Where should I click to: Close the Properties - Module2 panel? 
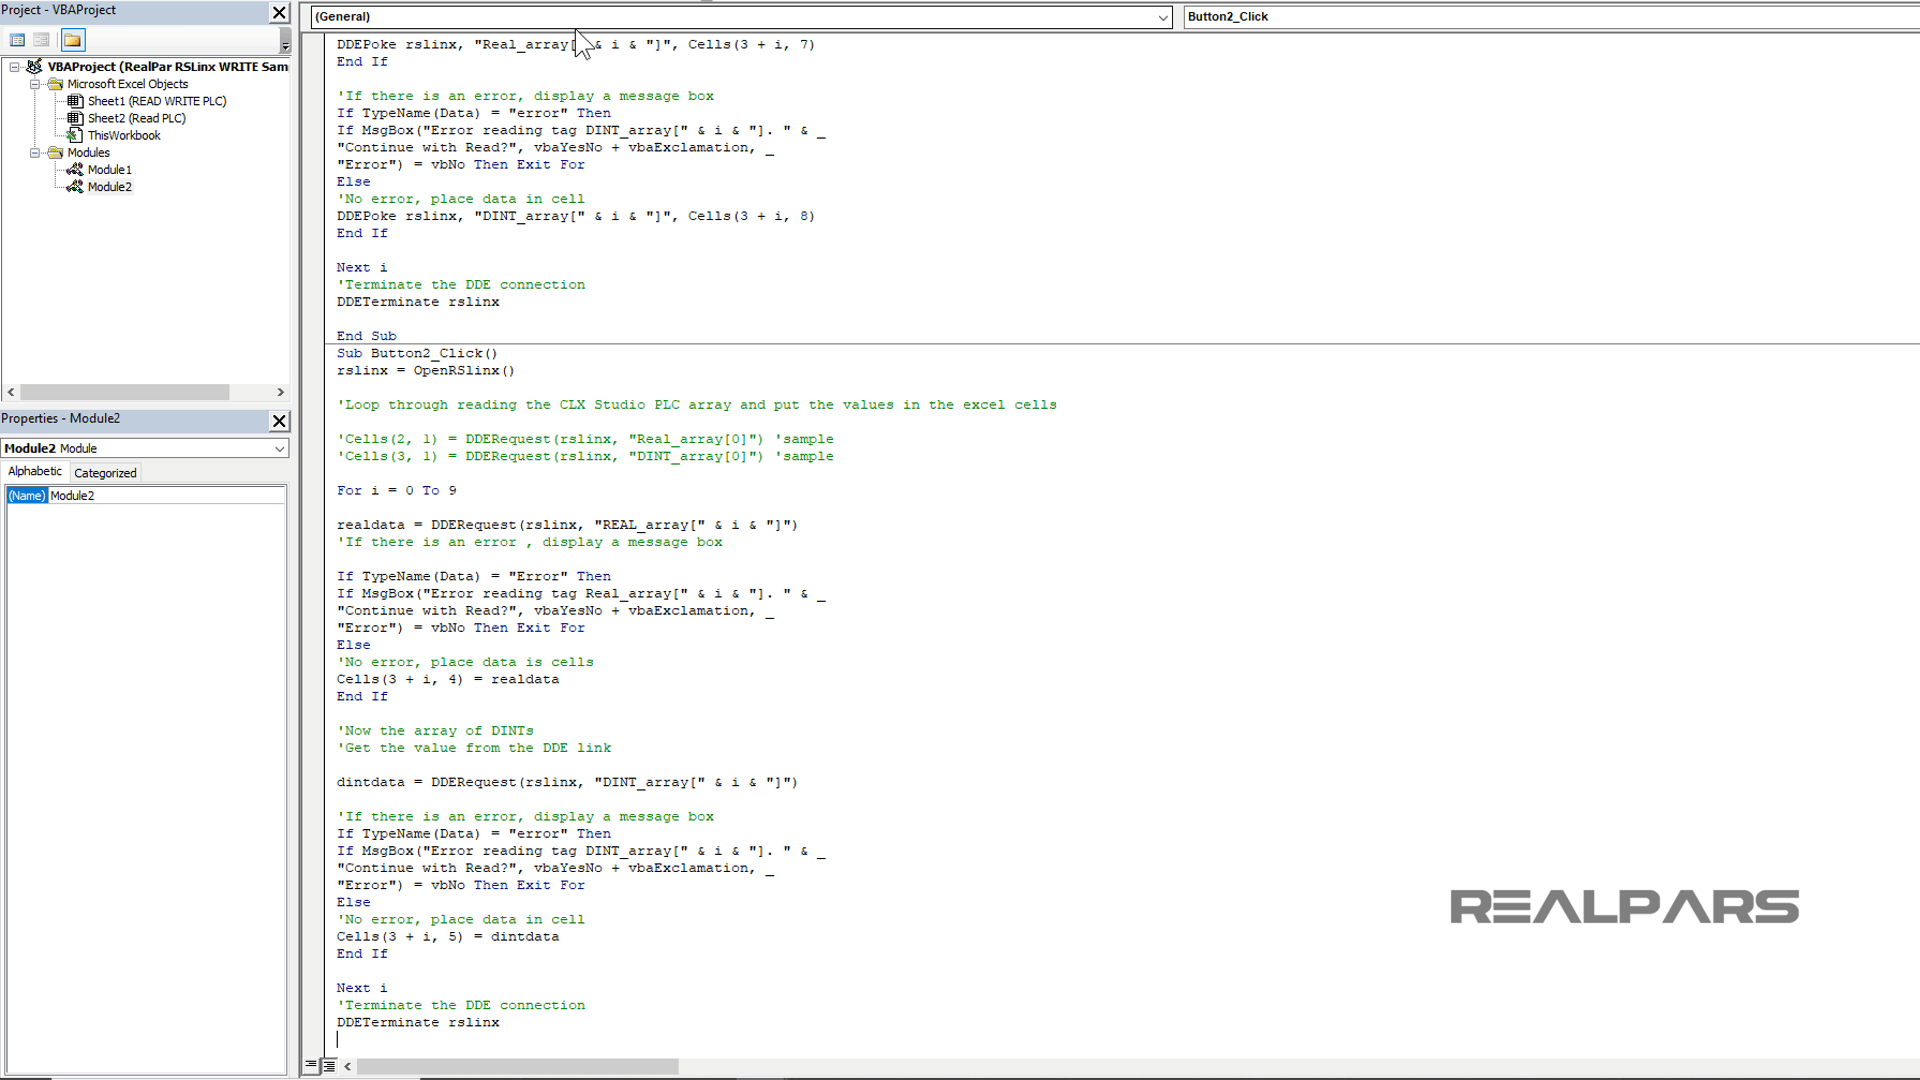pyautogui.click(x=279, y=421)
